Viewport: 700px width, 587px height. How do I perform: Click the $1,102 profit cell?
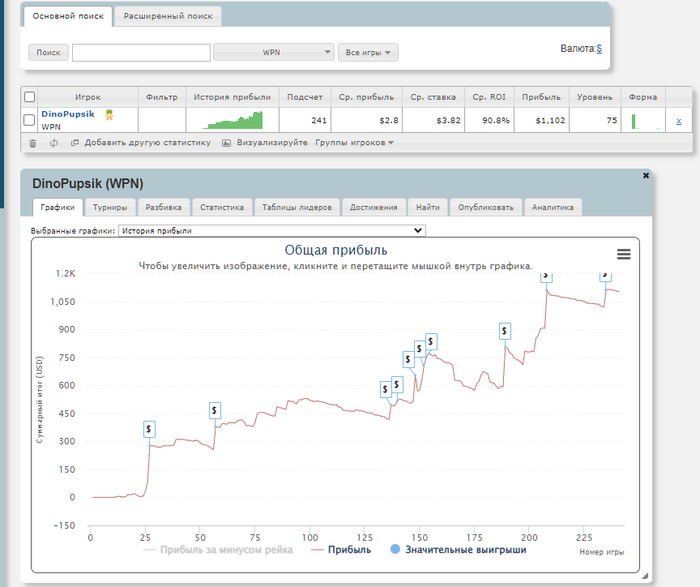(542, 120)
